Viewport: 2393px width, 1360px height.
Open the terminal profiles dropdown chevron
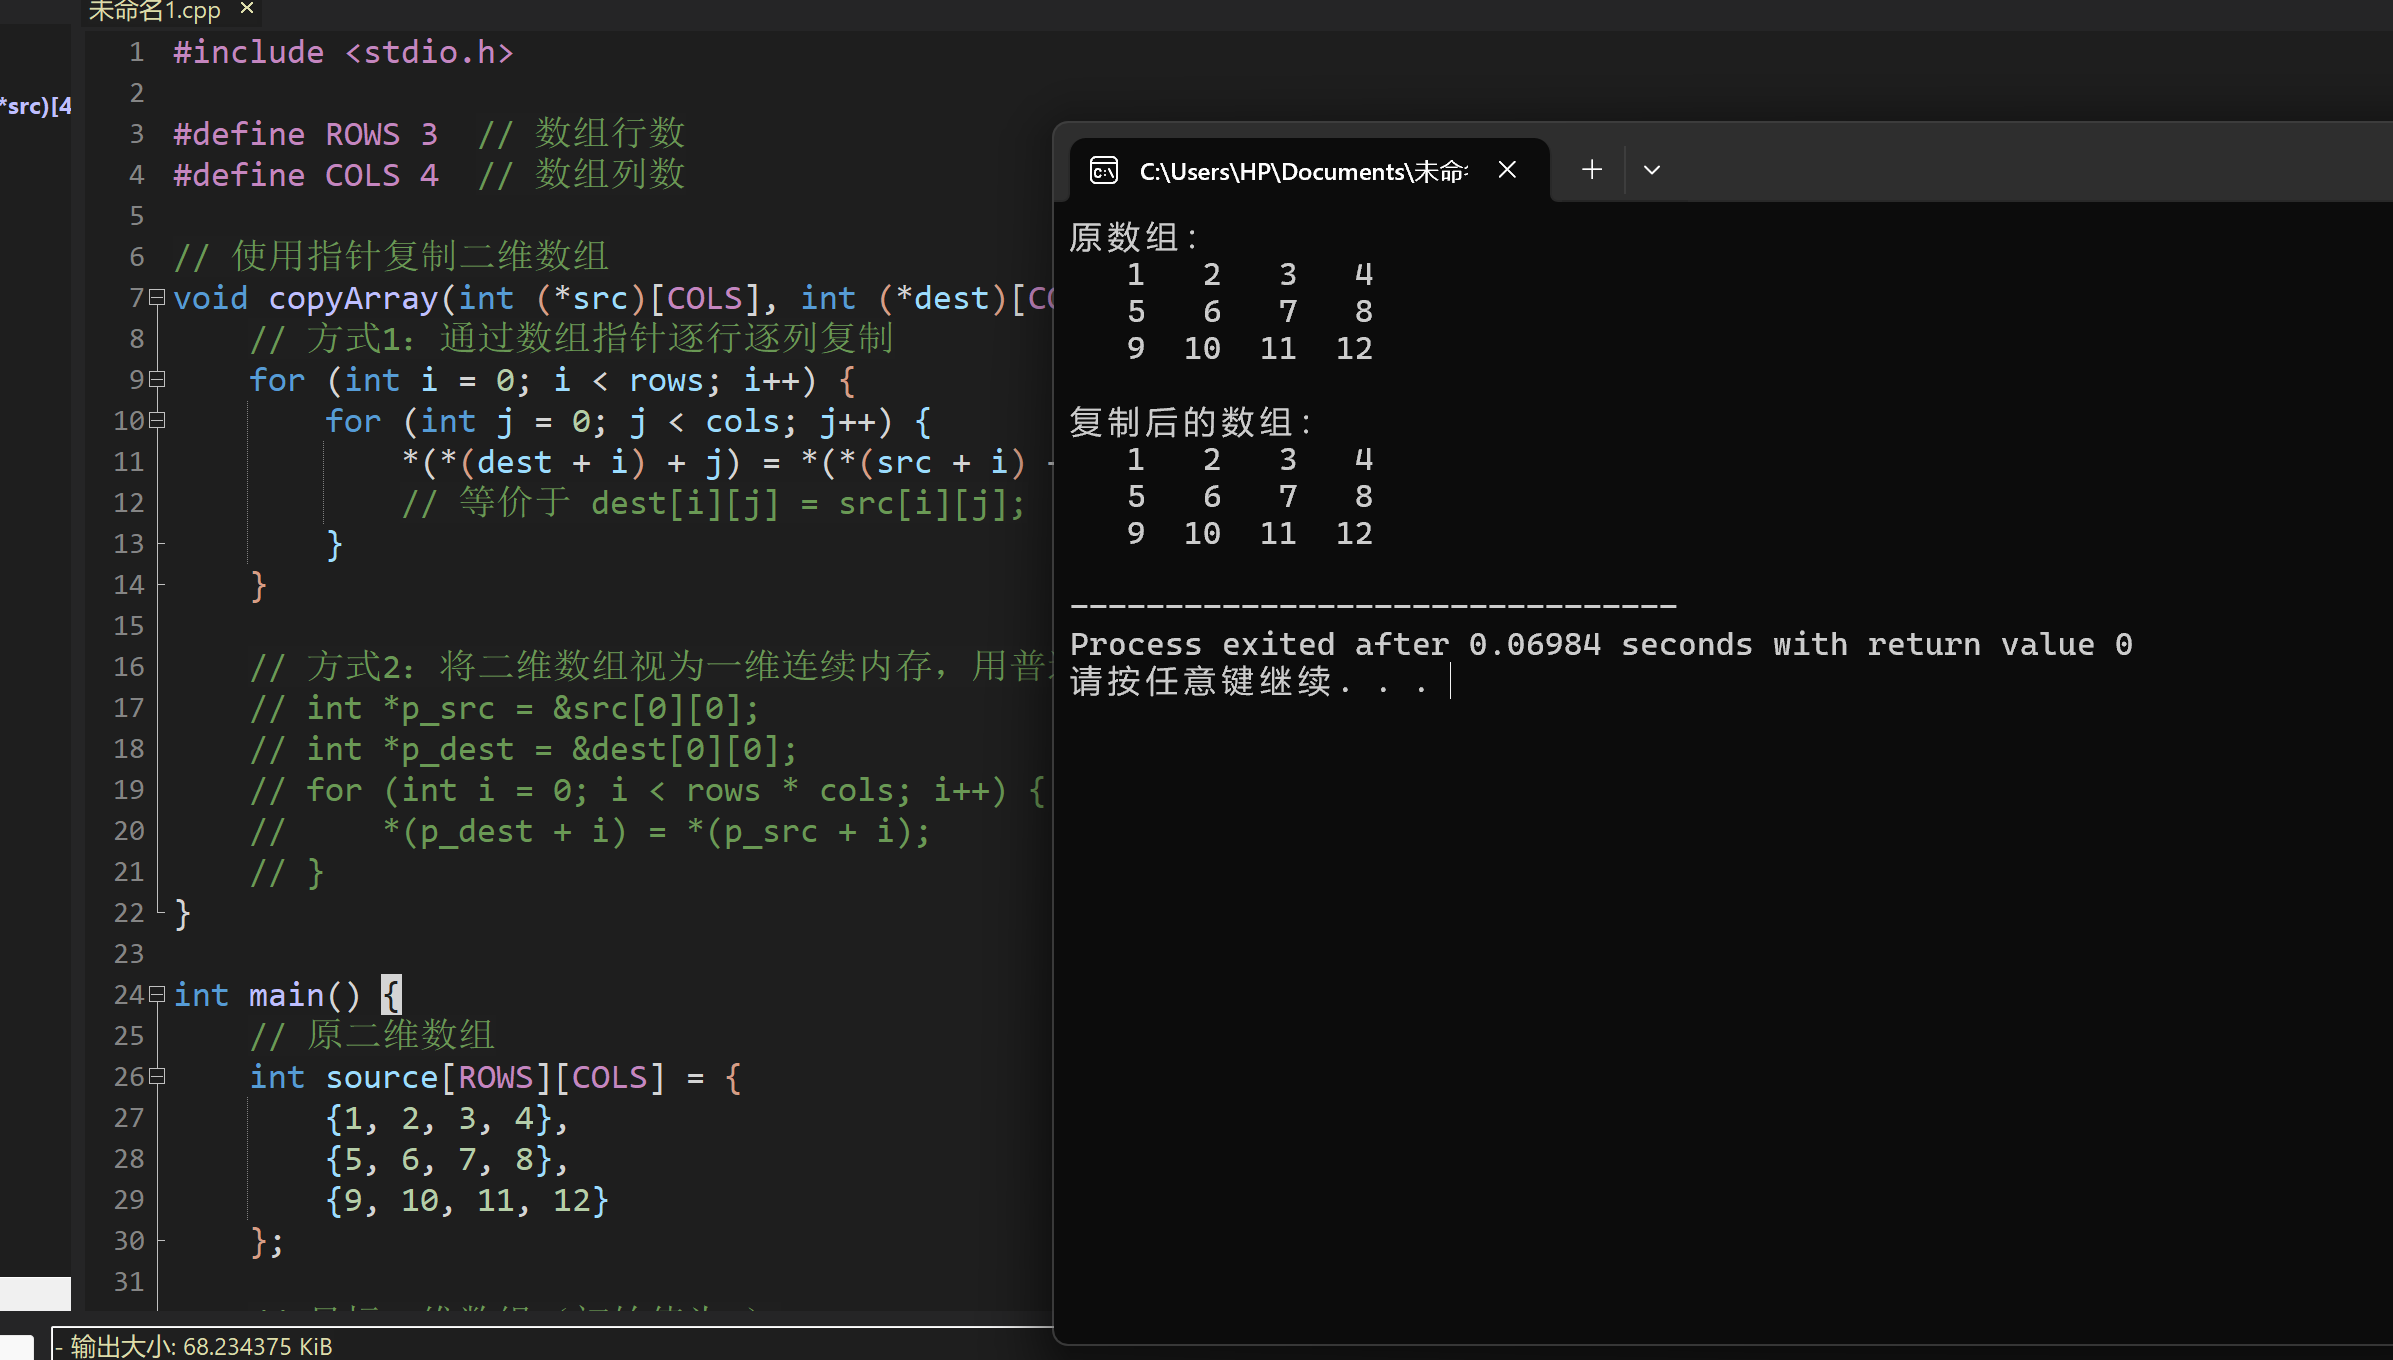click(1651, 170)
